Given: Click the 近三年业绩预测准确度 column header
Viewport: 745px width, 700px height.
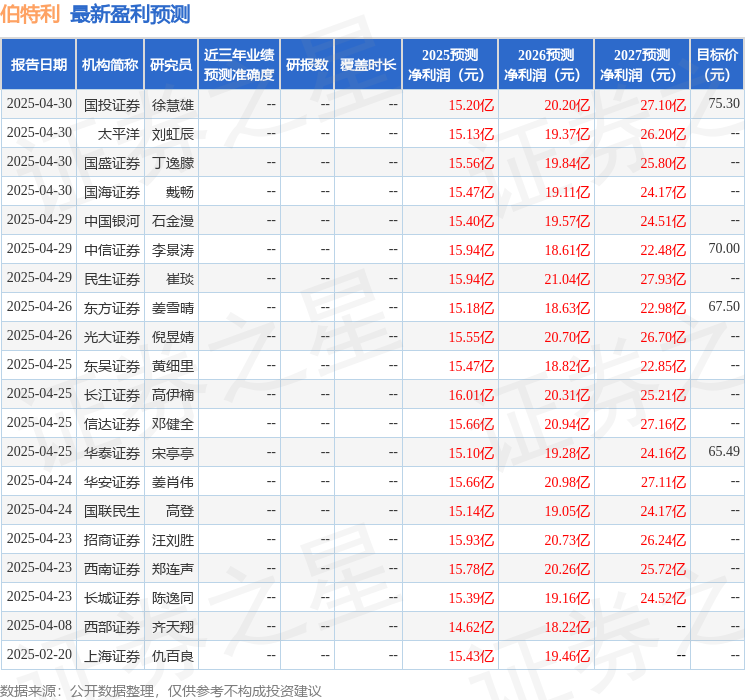Looking at the screenshot, I should pyautogui.click(x=238, y=64).
